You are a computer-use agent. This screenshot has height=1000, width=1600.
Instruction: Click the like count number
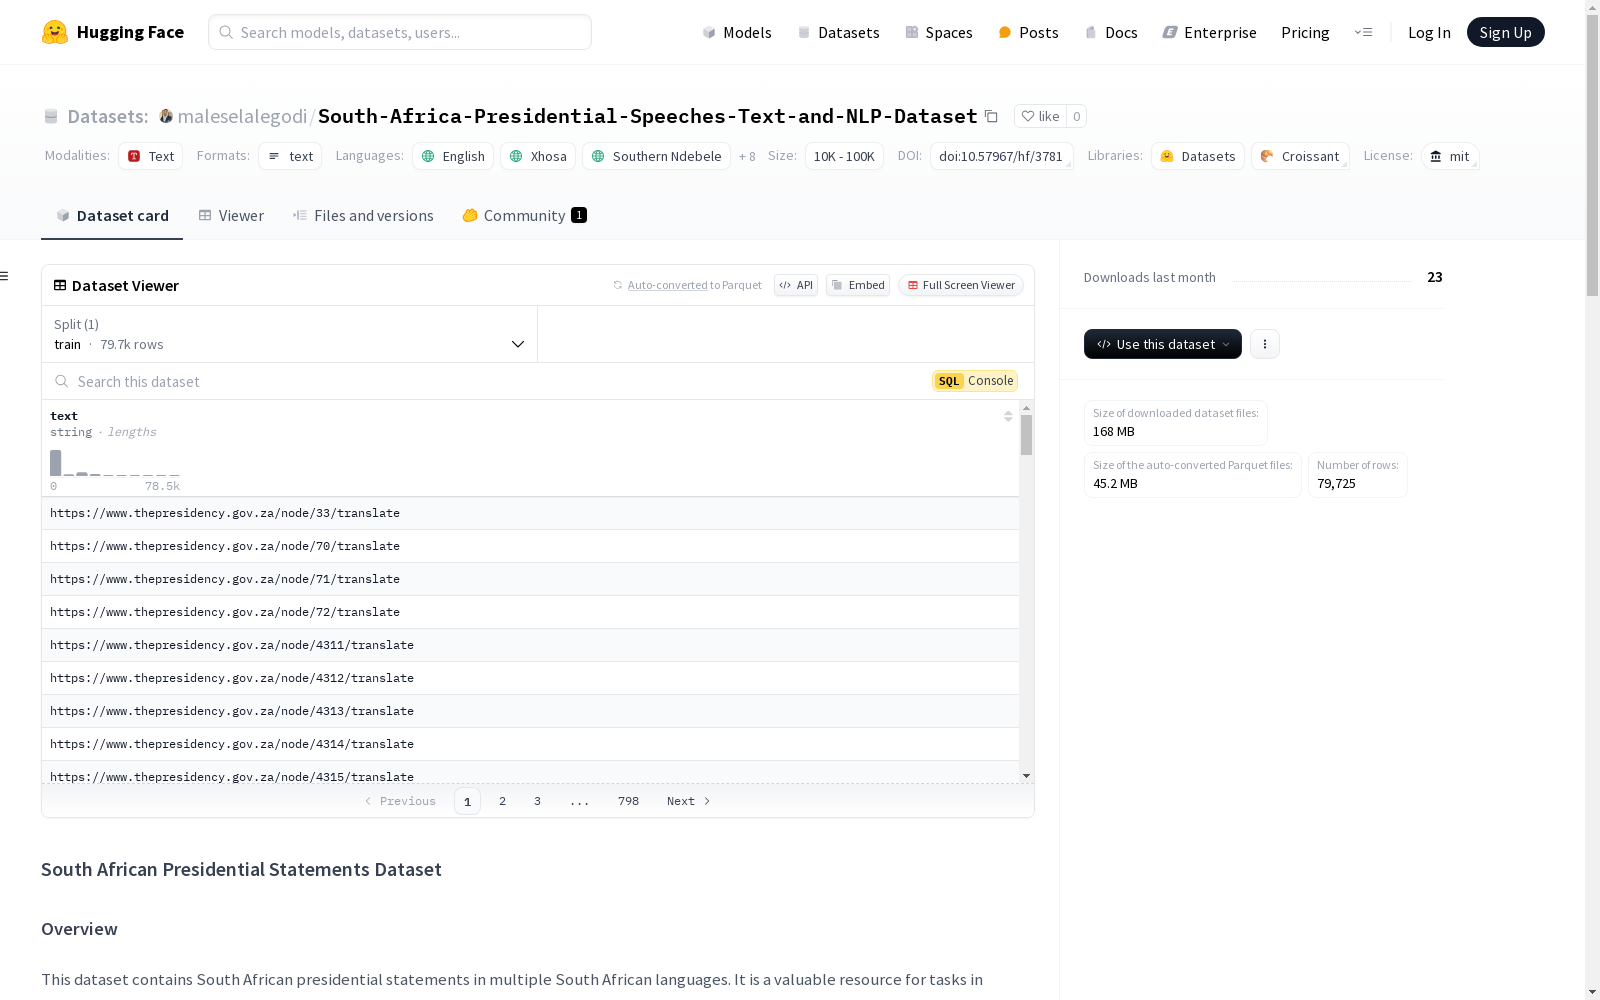click(x=1077, y=116)
